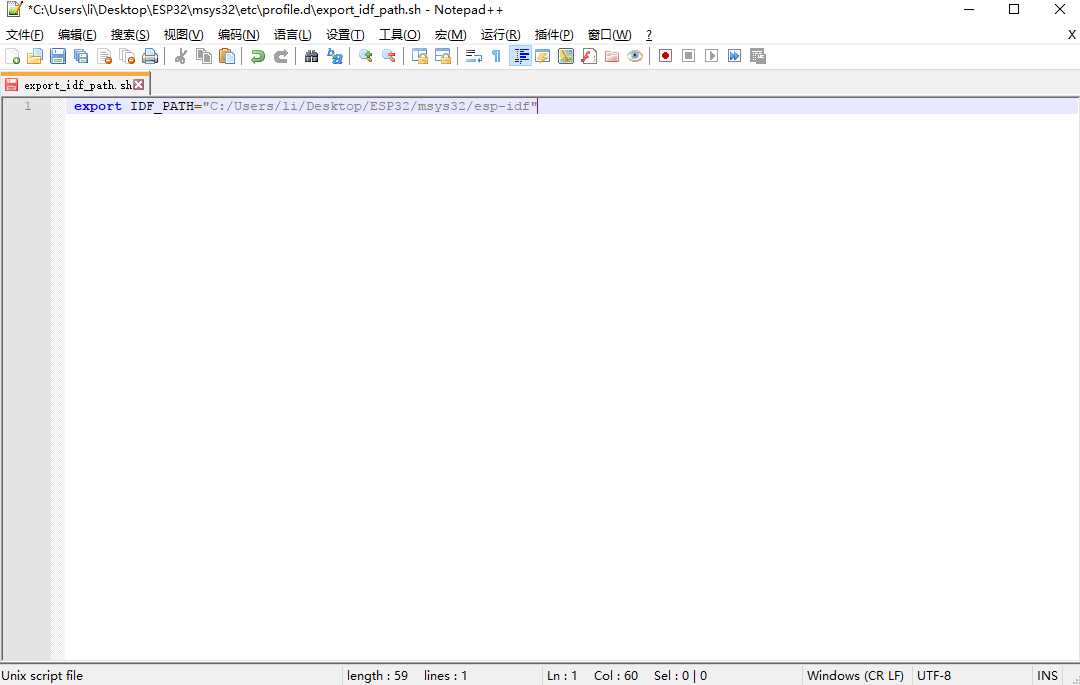This screenshot has width=1080, height=685.
Task: Click the Paste clipboard icon
Action: 227,56
